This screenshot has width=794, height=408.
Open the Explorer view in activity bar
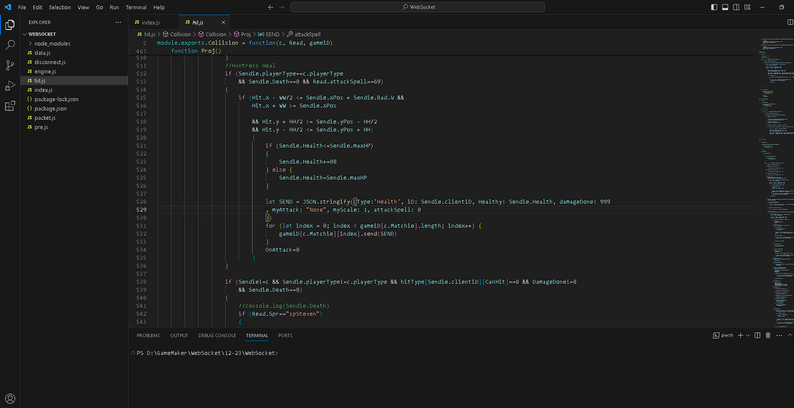click(x=10, y=25)
